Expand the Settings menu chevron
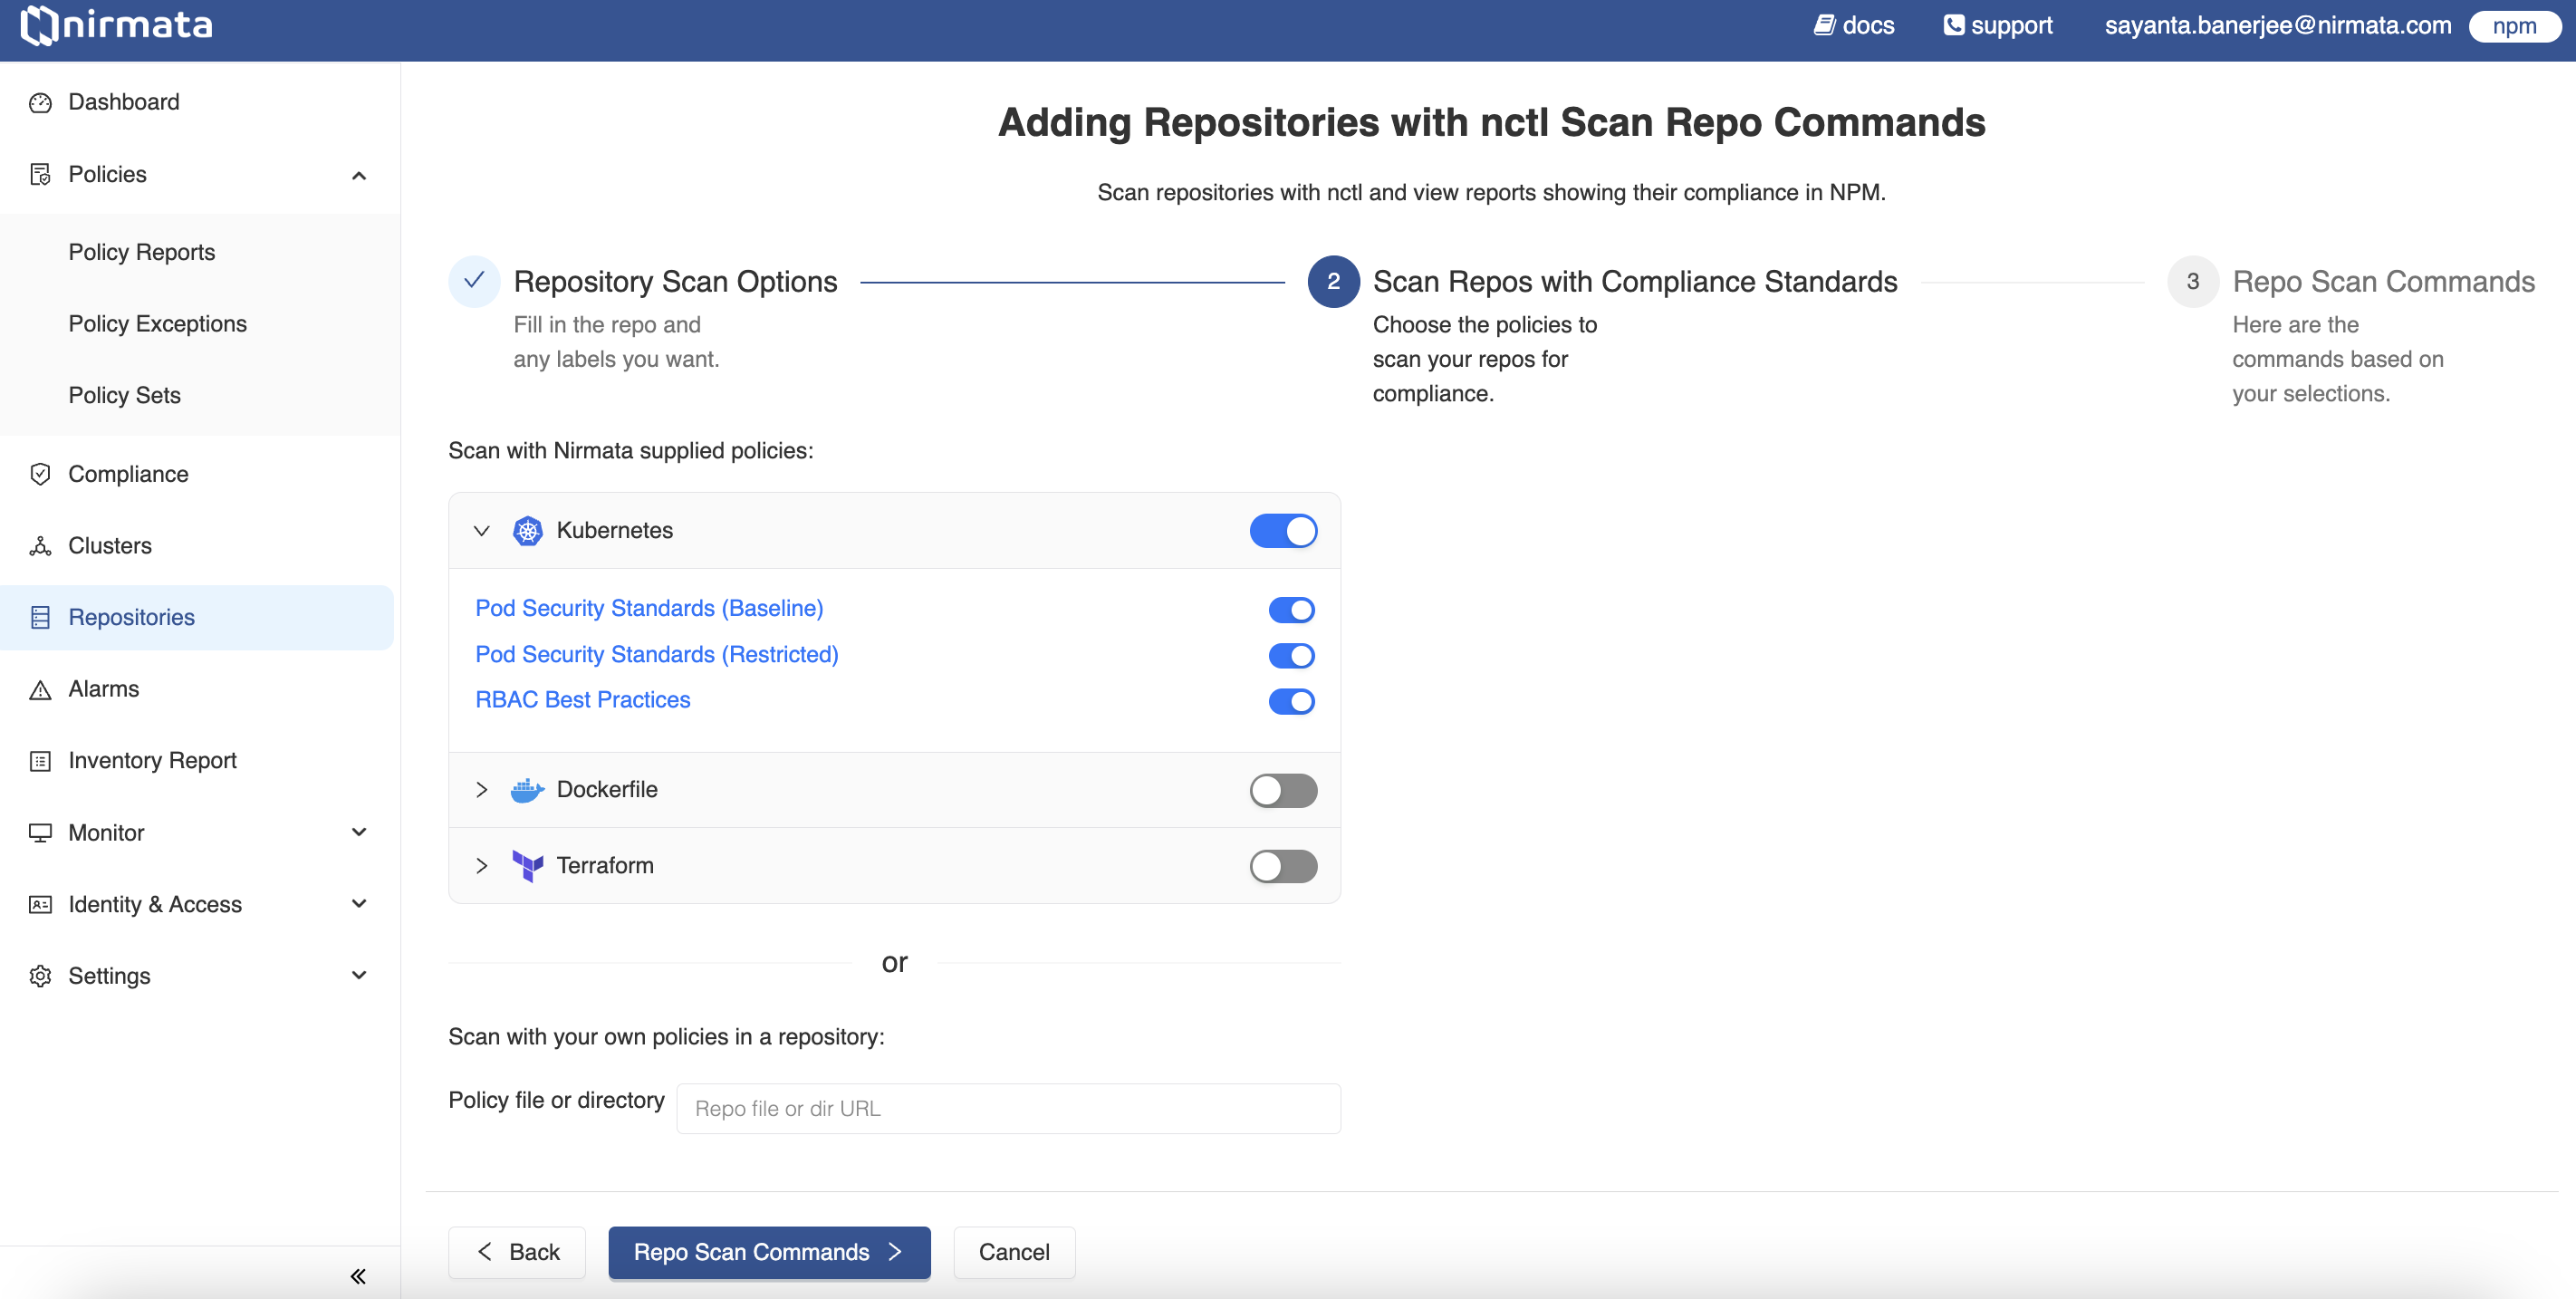The image size is (2576, 1299). (x=359, y=975)
